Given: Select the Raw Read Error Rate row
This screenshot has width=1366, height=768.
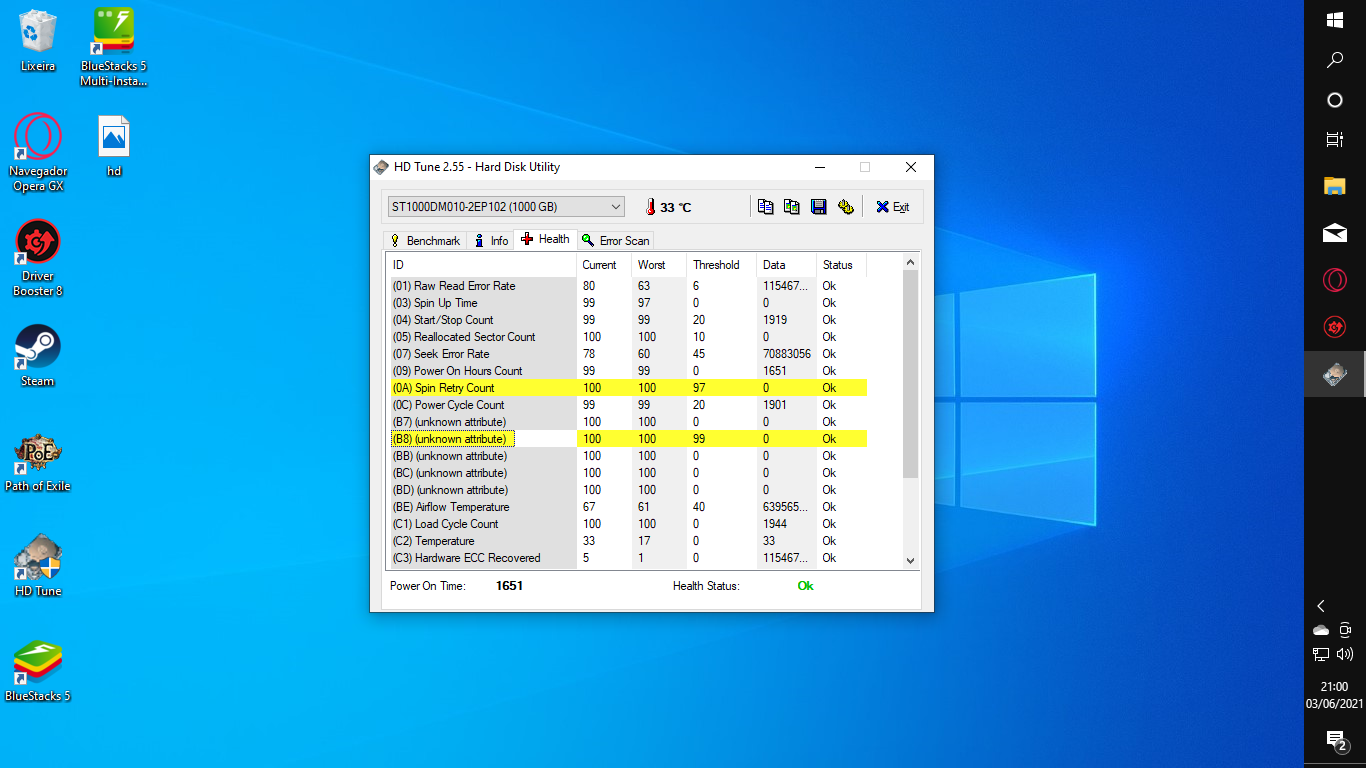Looking at the screenshot, I should (x=627, y=286).
